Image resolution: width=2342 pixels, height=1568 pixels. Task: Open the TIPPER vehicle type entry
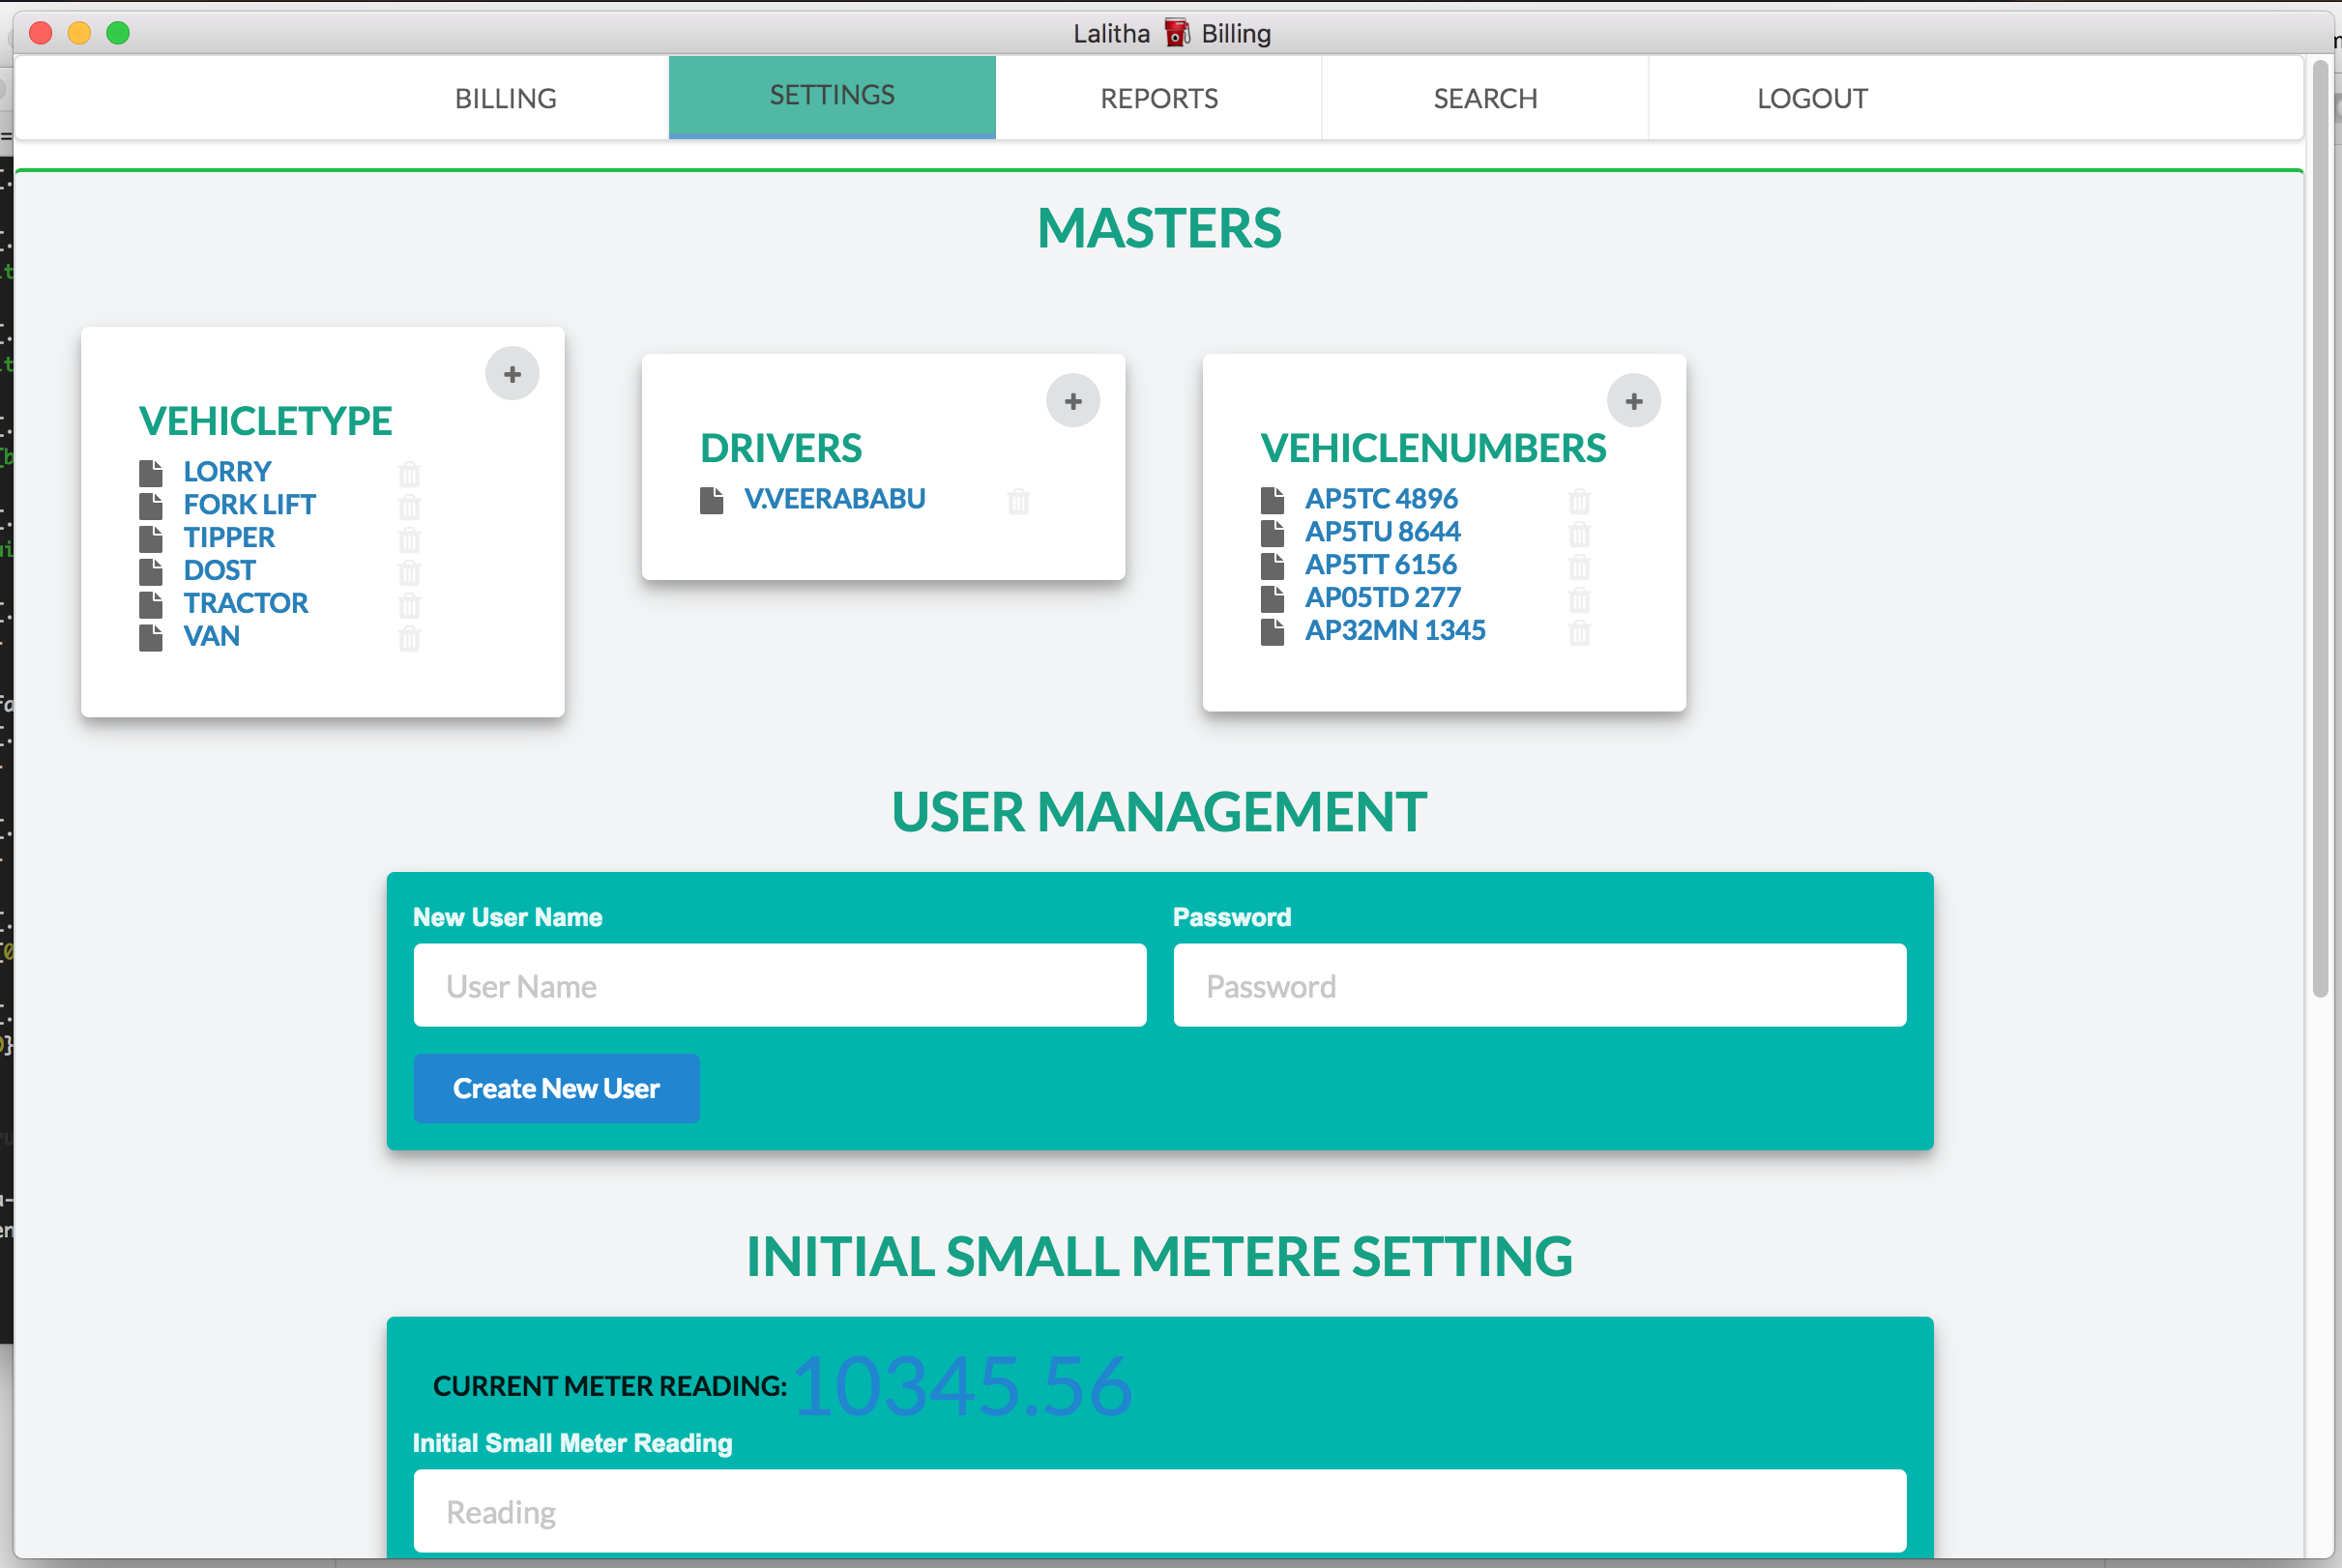229,537
